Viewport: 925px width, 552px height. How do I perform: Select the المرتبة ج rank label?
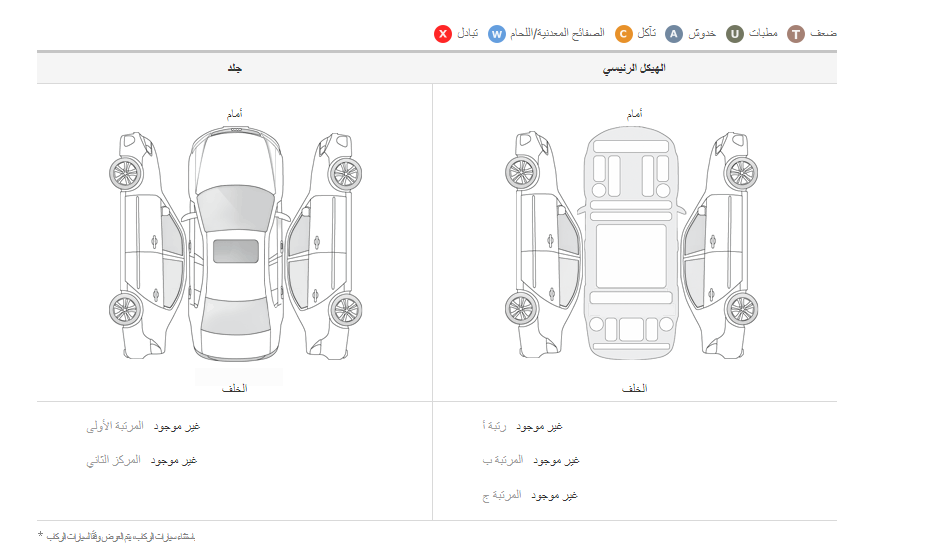pyautogui.click(x=501, y=495)
